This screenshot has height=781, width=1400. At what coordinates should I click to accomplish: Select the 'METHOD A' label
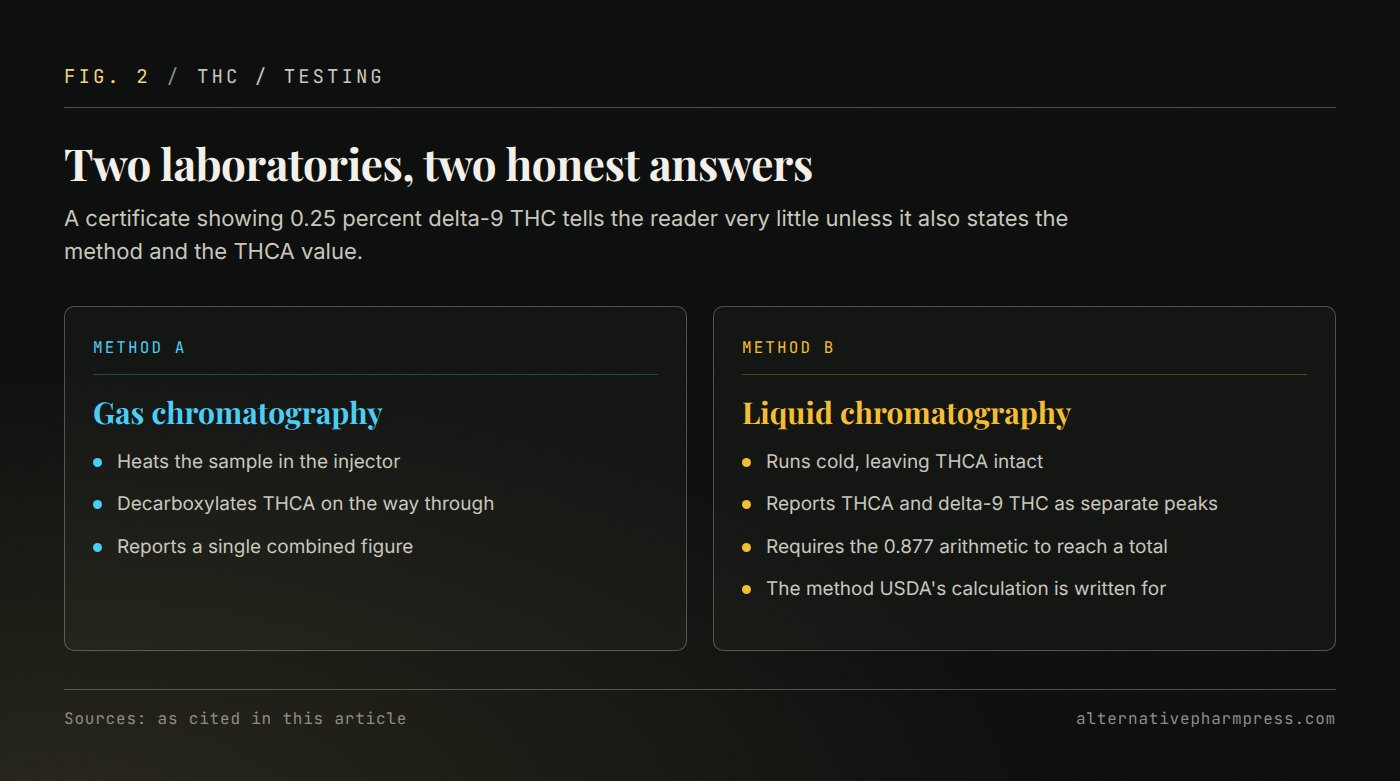pos(139,348)
